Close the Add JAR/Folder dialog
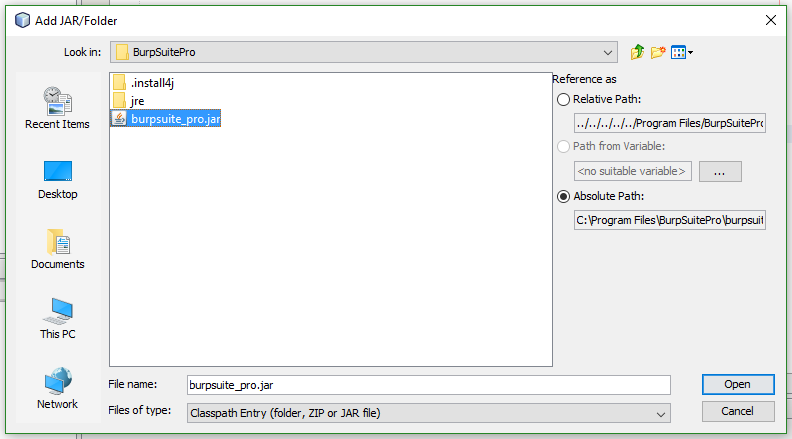This screenshot has height=439, width=792. pyautogui.click(x=770, y=20)
